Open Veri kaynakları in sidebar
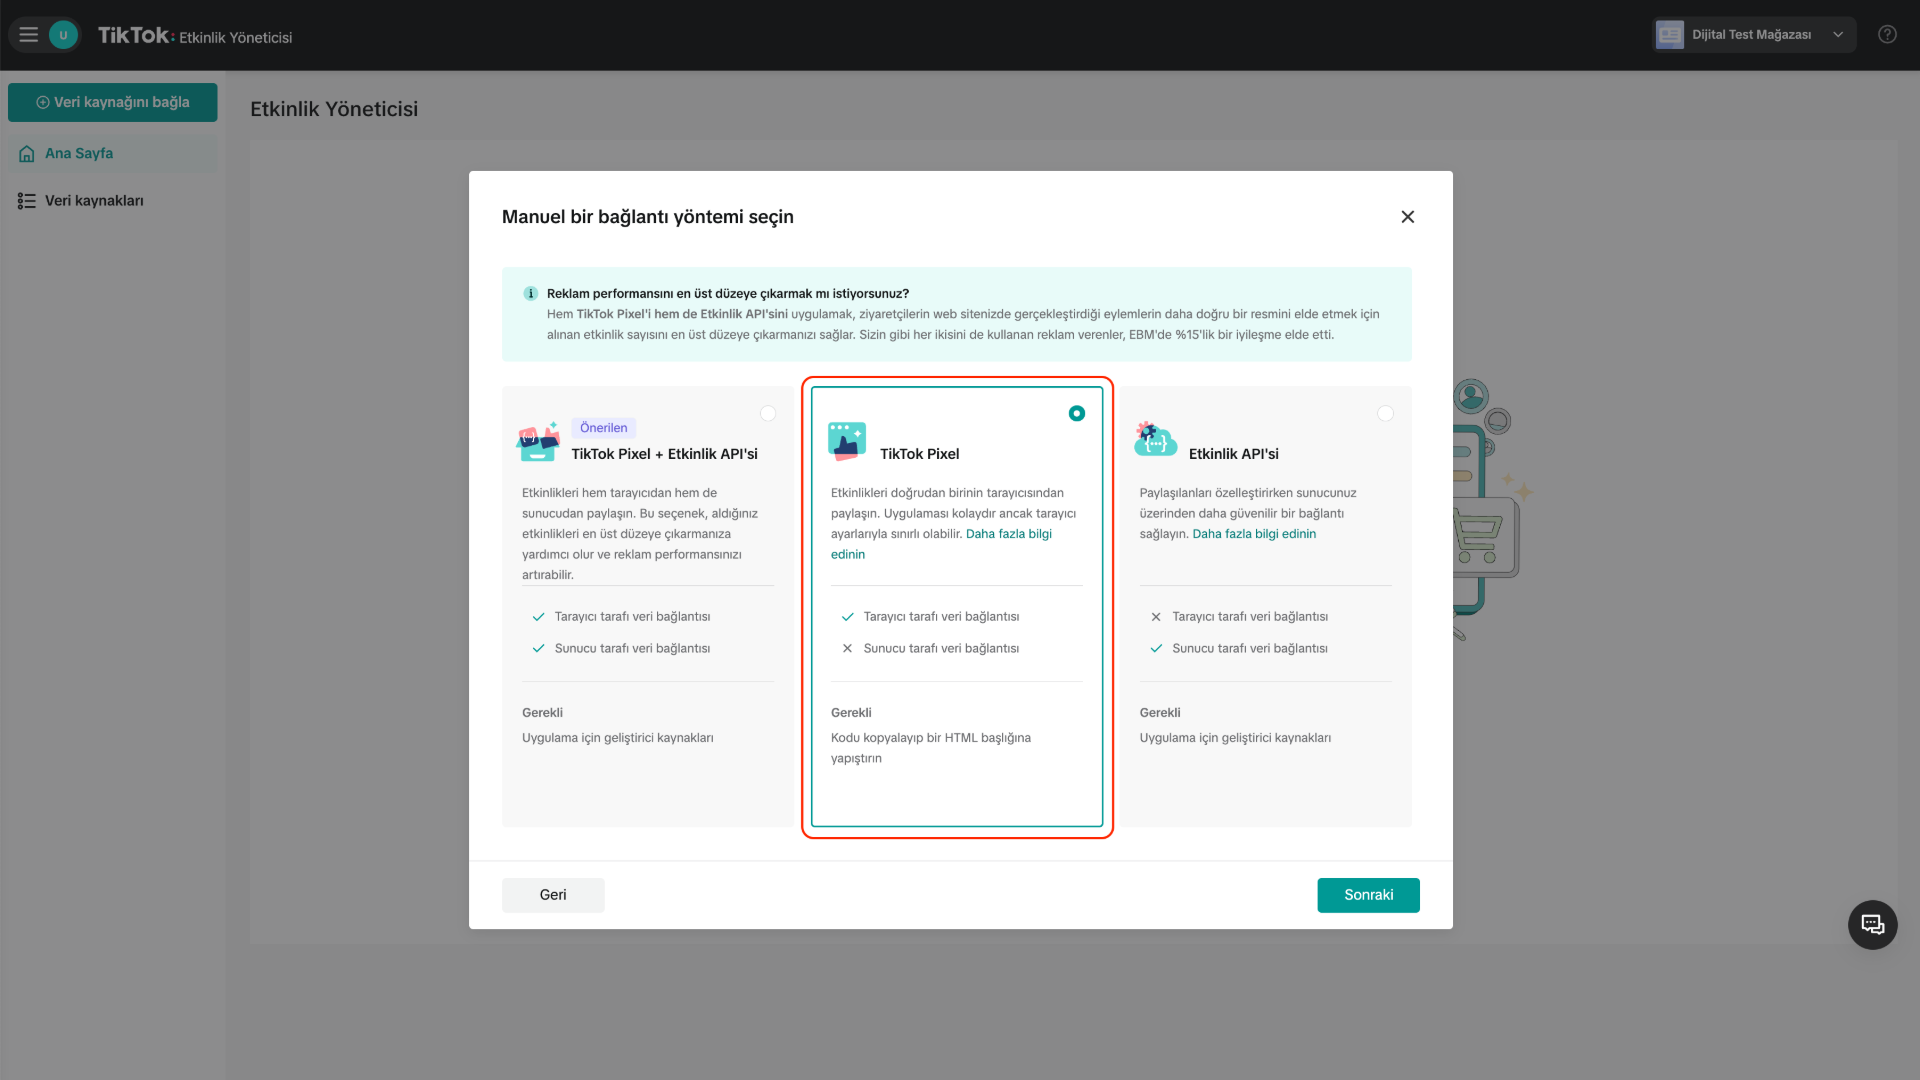The width and height of the screenshot is (1920, 1080). click(x=113, y=201)
